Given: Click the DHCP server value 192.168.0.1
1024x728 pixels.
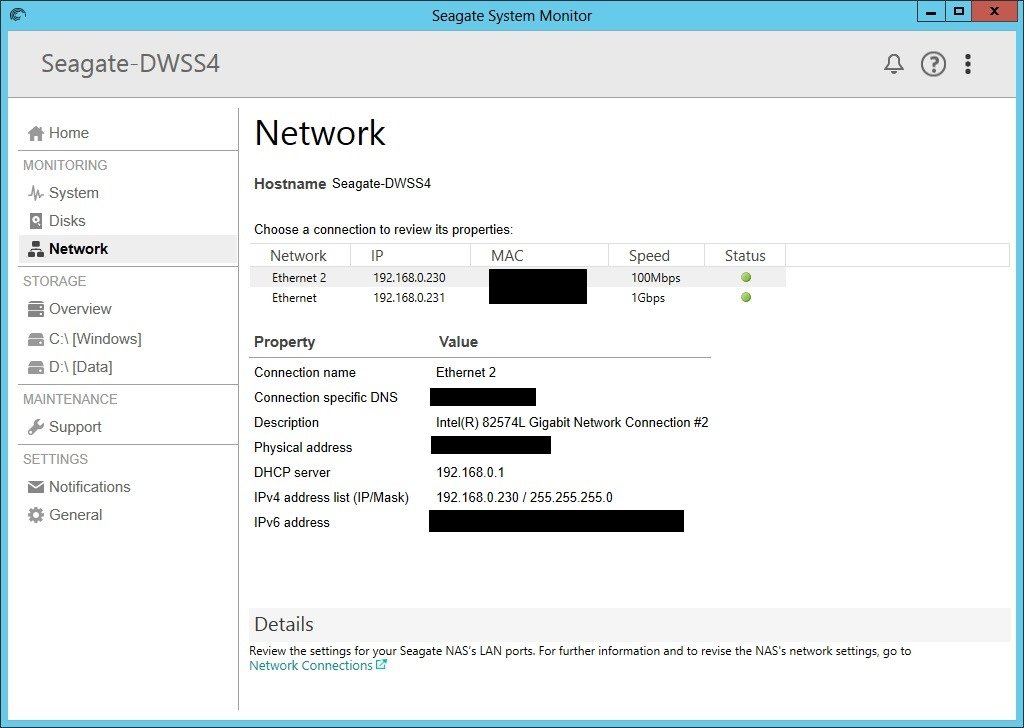Looking at the screenshot, I should tap(470, 472).
